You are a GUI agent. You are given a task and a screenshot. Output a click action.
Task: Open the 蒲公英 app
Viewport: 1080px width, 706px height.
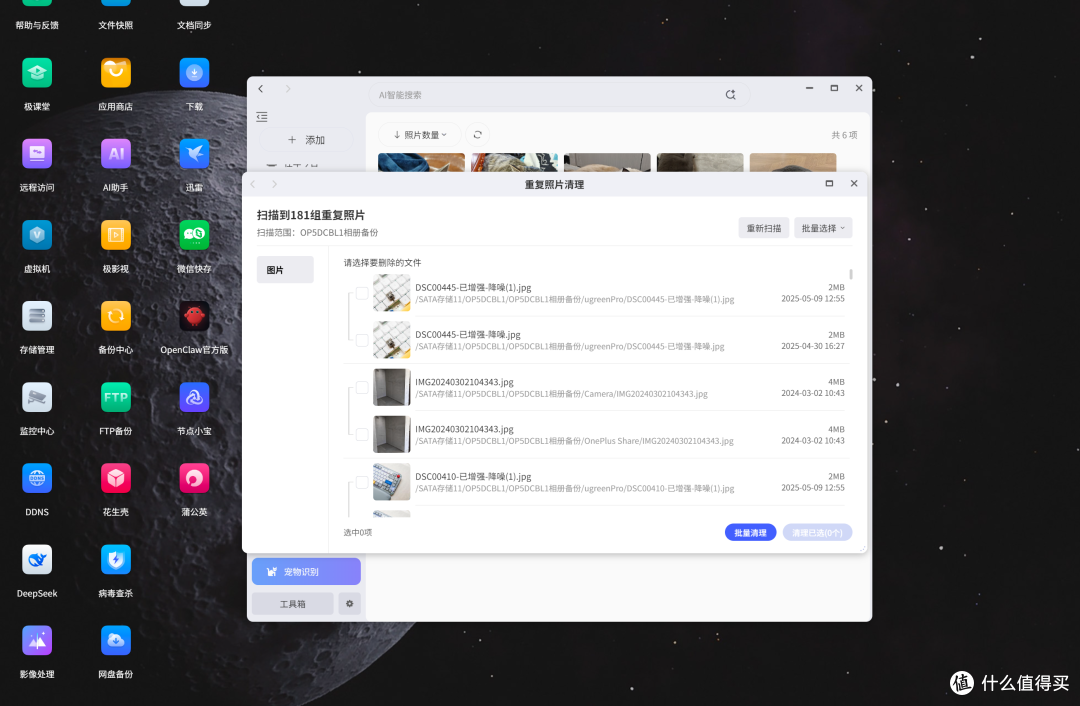[x=194, y=479]
